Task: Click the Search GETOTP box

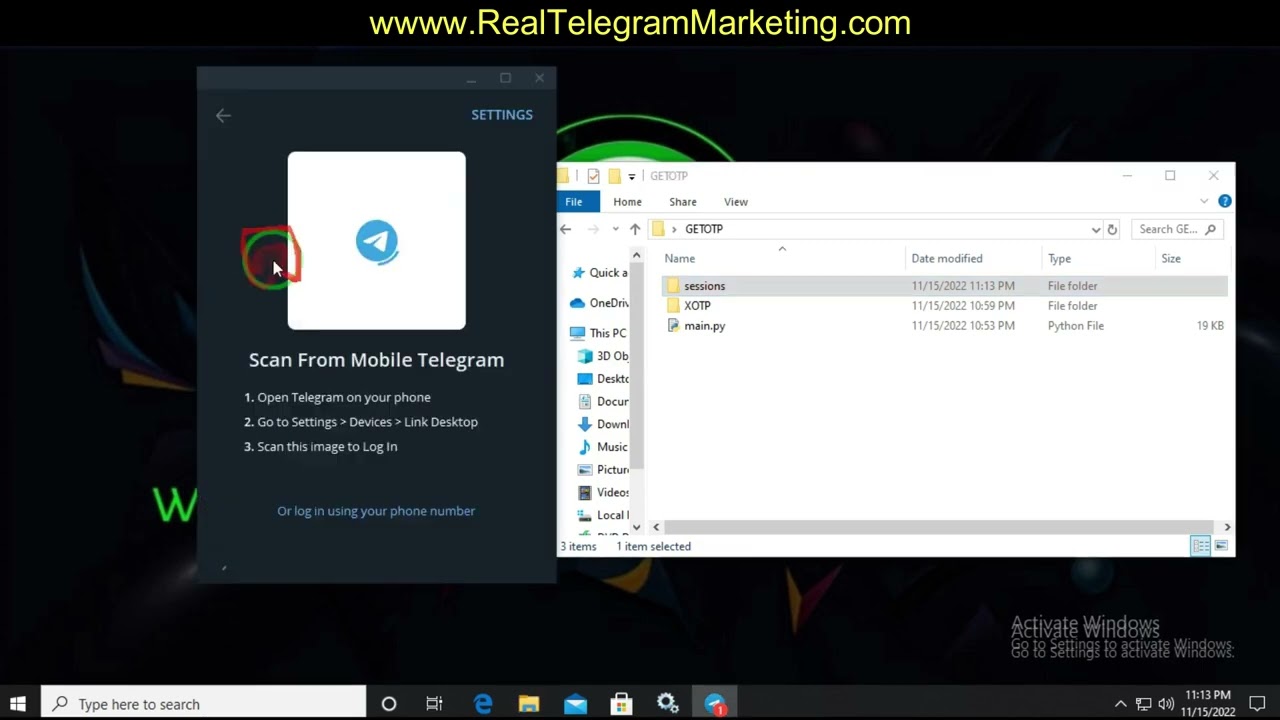Action: coord(1178,229)
